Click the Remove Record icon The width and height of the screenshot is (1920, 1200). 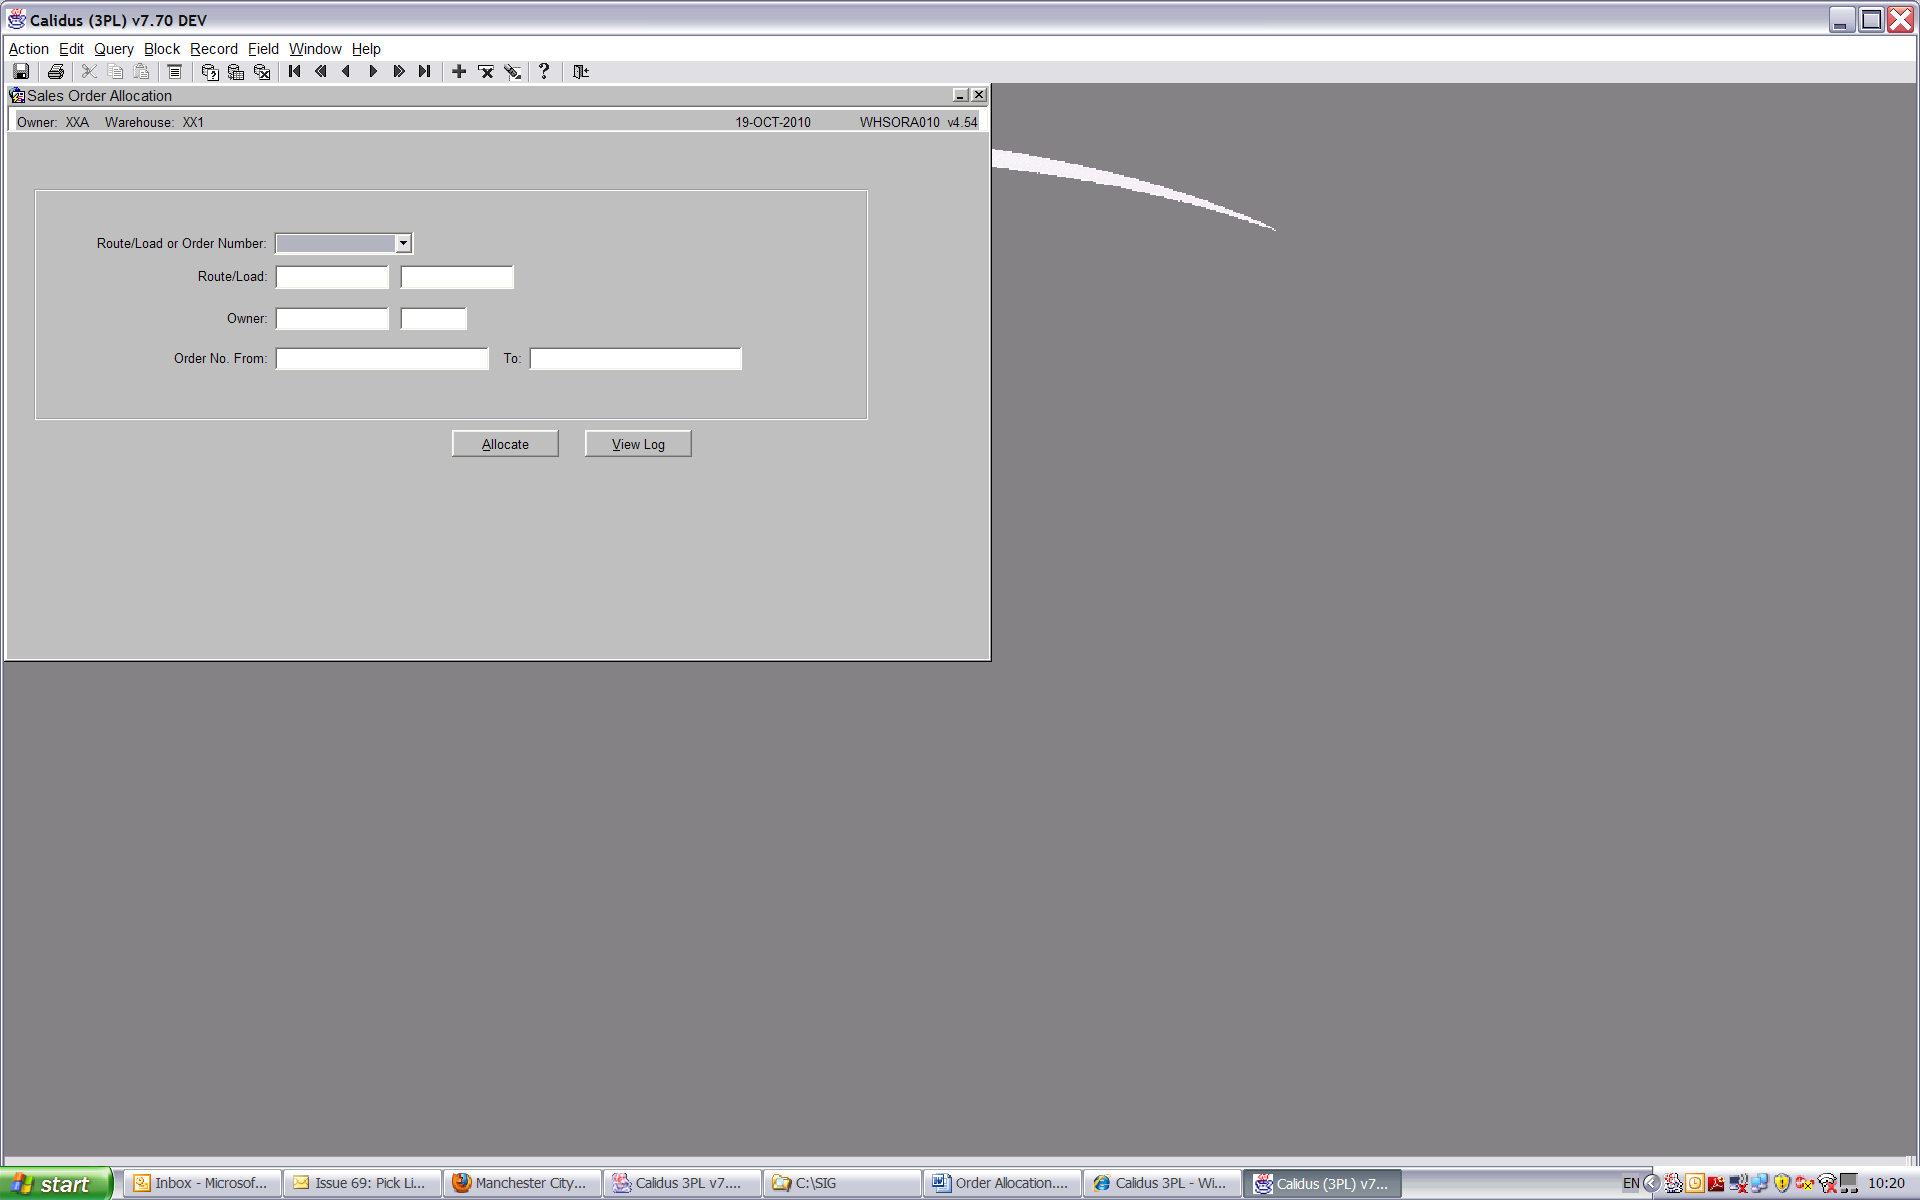(x=486, y=71)
